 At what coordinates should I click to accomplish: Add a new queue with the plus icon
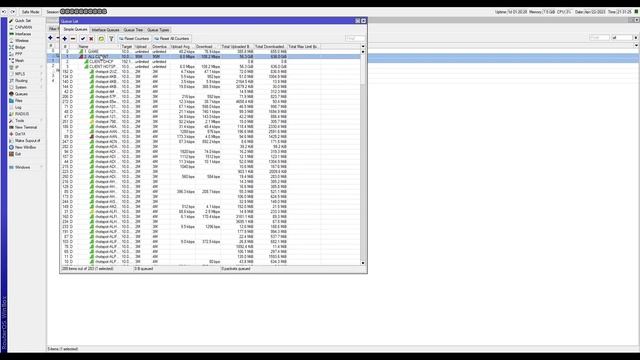point(64,39)
